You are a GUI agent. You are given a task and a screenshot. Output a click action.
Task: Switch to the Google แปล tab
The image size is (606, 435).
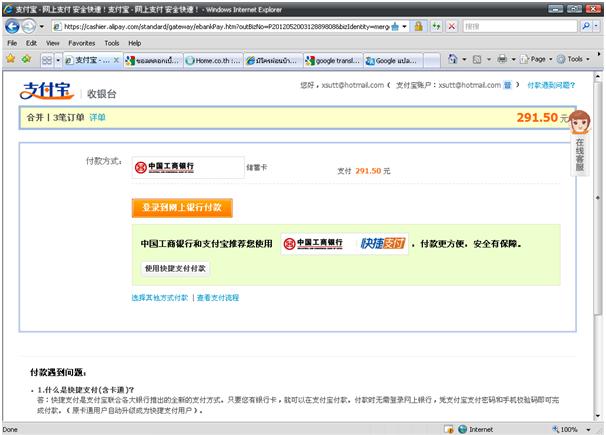coord(393,61)
